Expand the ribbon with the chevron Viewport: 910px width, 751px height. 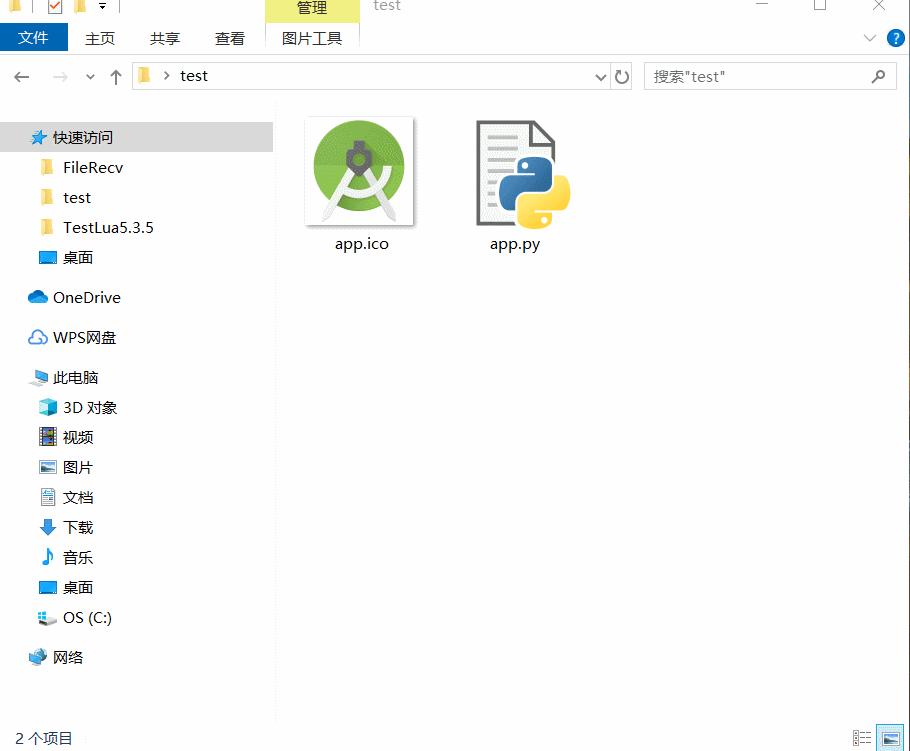[869, 38]
